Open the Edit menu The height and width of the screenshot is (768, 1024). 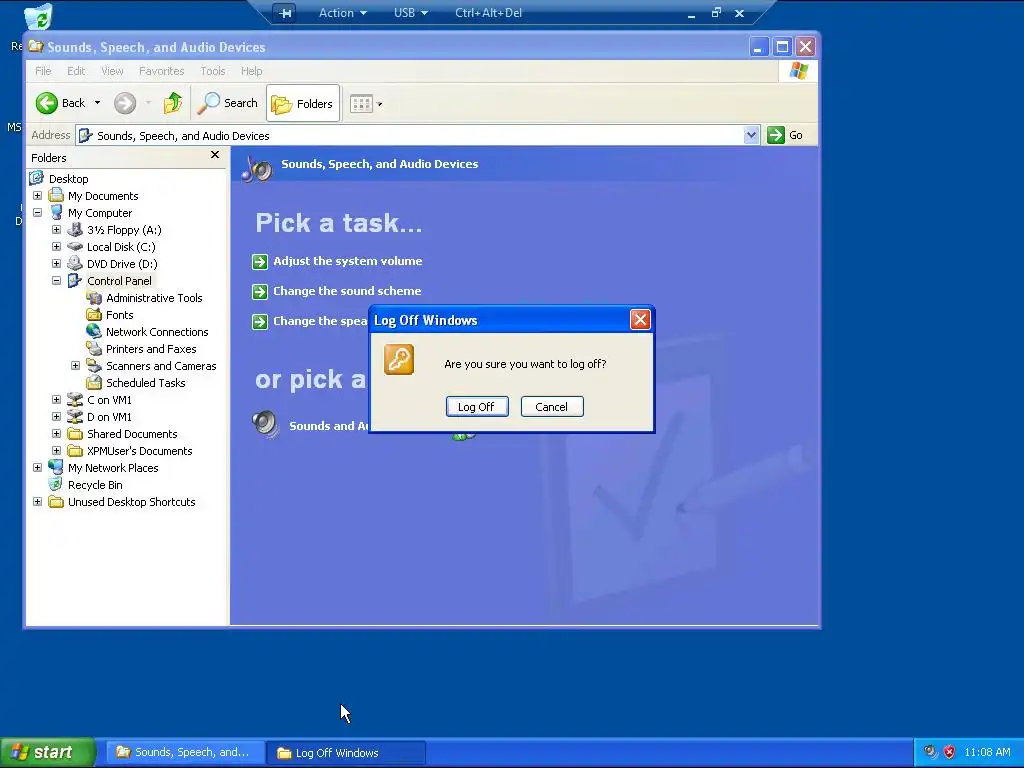click(x=76, y=71)
